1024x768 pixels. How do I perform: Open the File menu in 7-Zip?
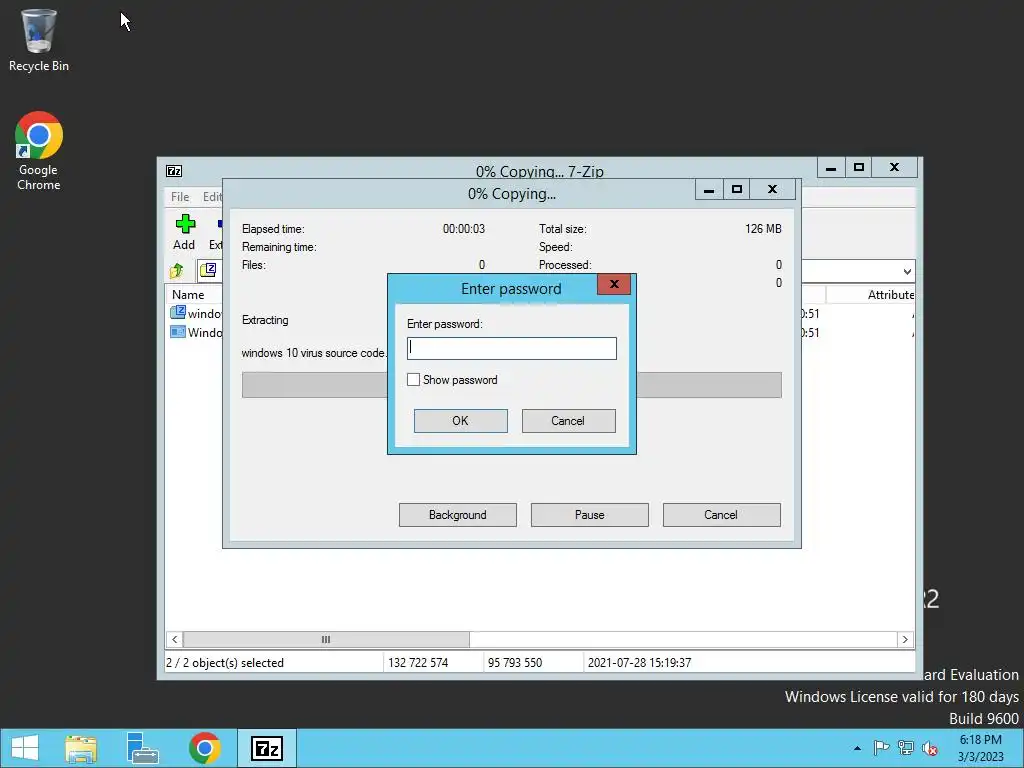tap(180, 197)
